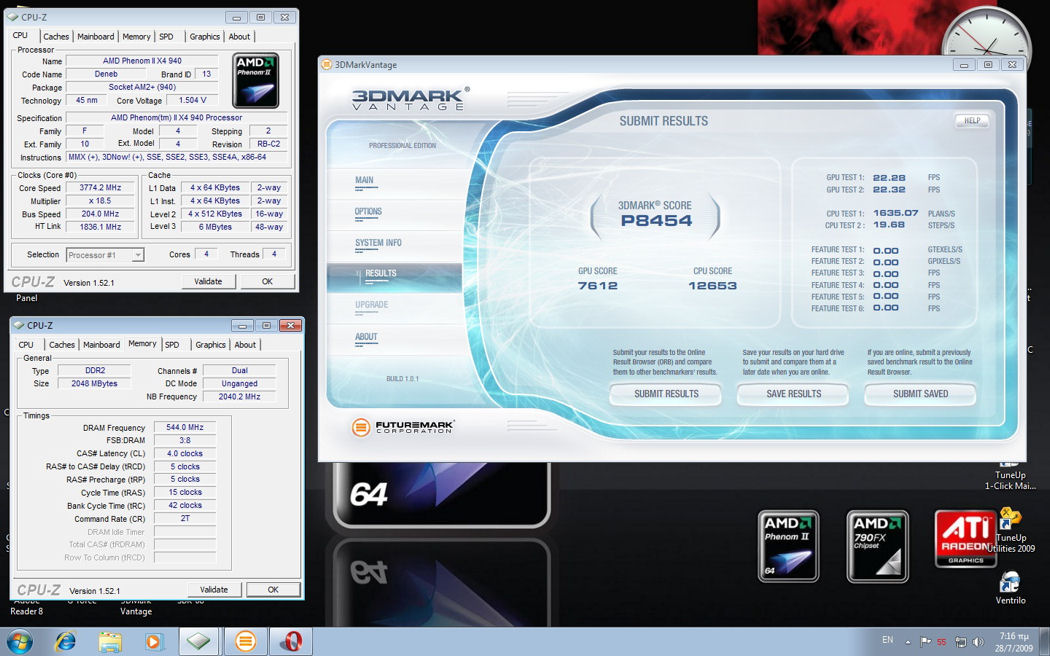Click Validate in the lower CPU-Z window
Viewport: 1050px width, 656px height.
[214, 590]
